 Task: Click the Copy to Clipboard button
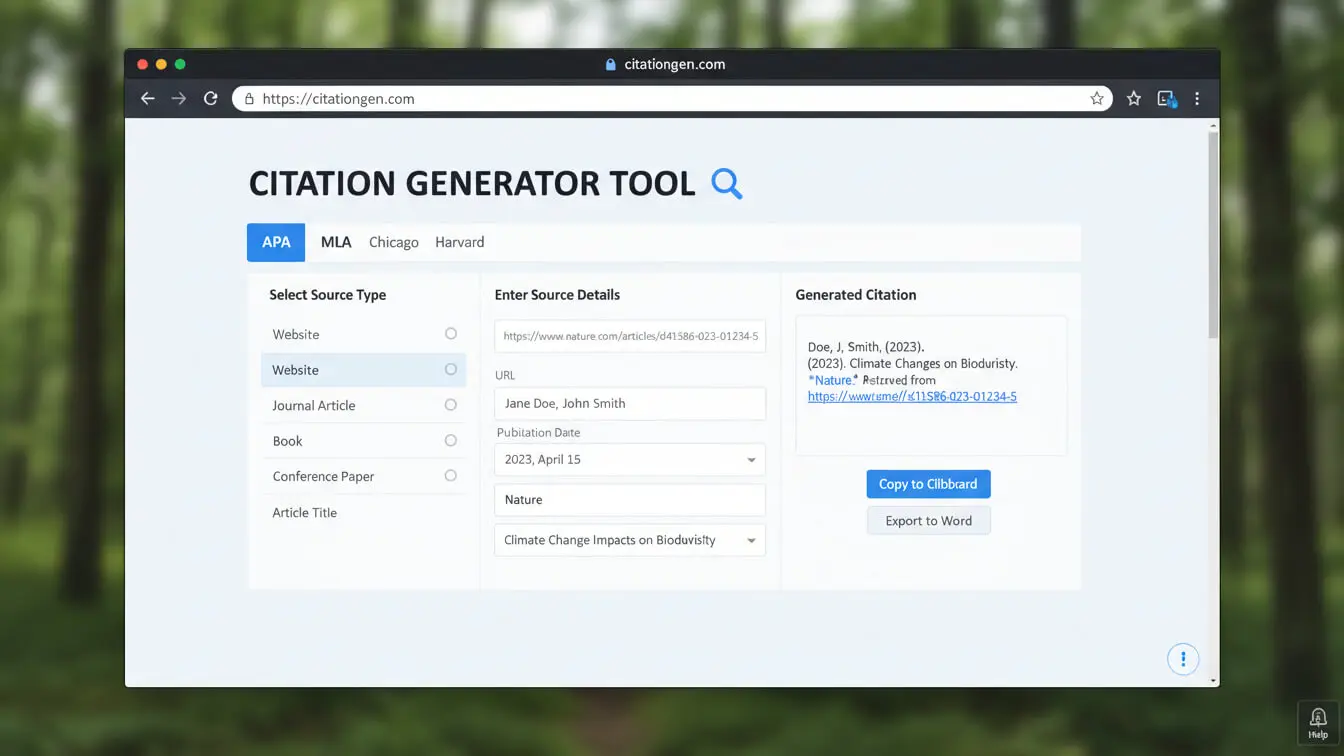[x=928, y=484]
